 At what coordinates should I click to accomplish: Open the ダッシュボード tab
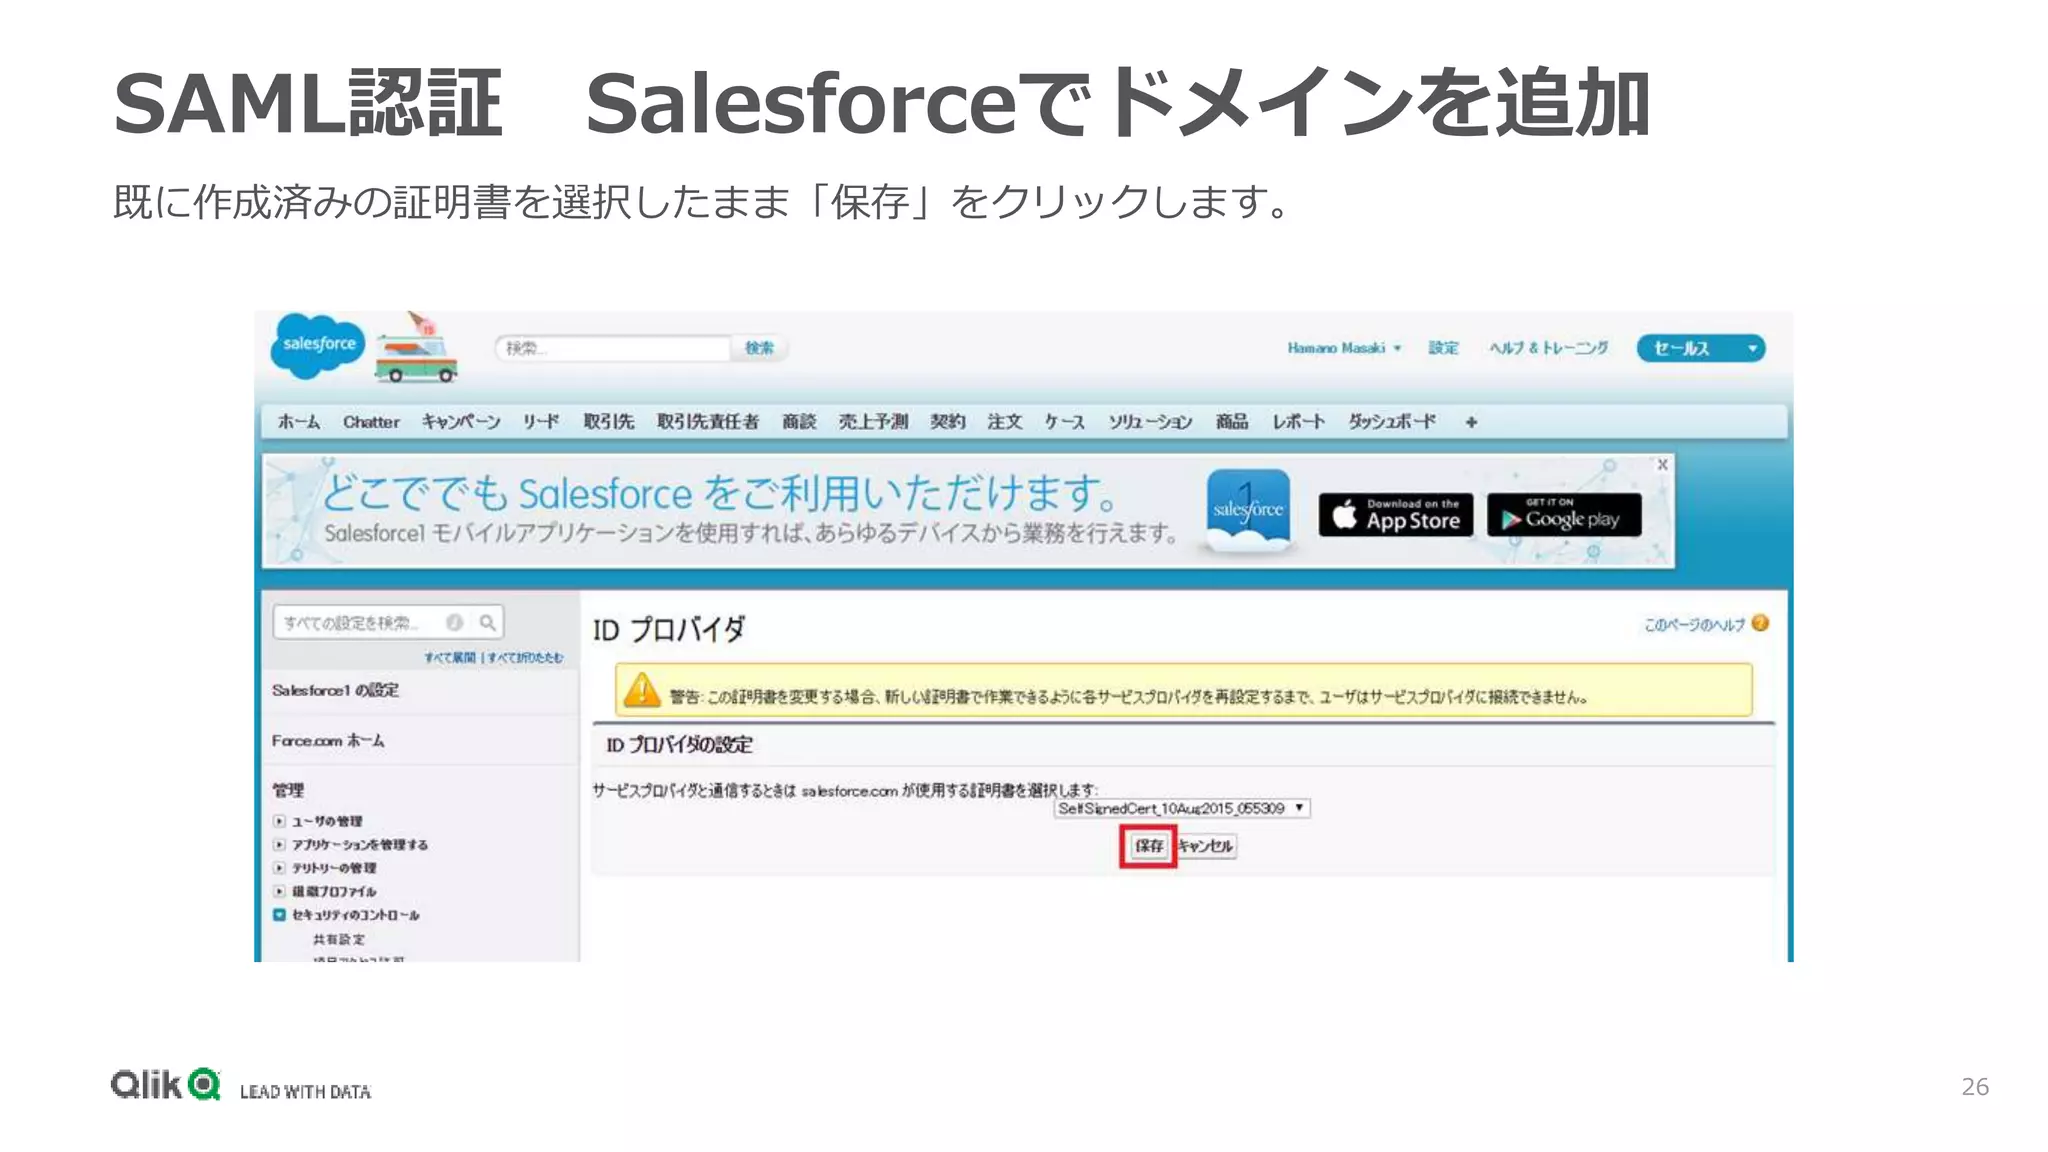click(1392, 422)
